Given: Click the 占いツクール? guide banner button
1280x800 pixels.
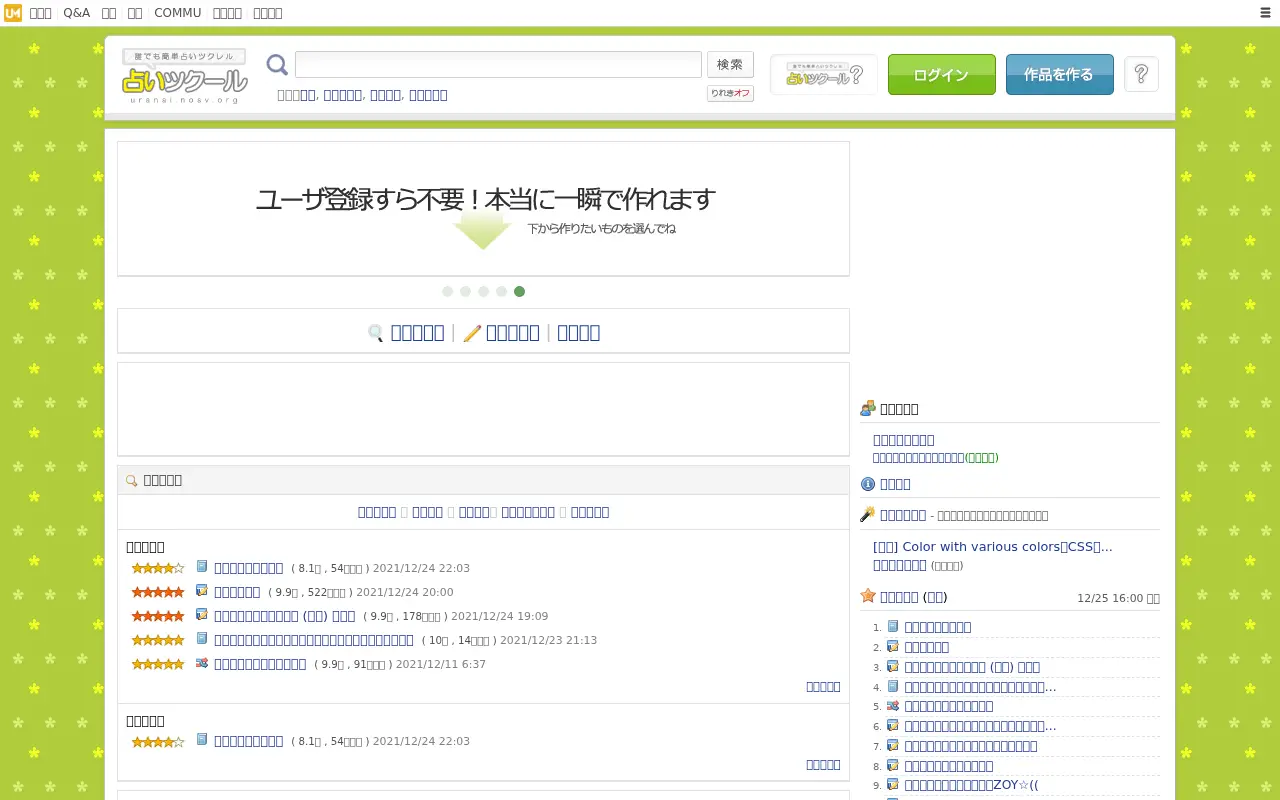Looking at the screenshot, I should coord(824,75).
